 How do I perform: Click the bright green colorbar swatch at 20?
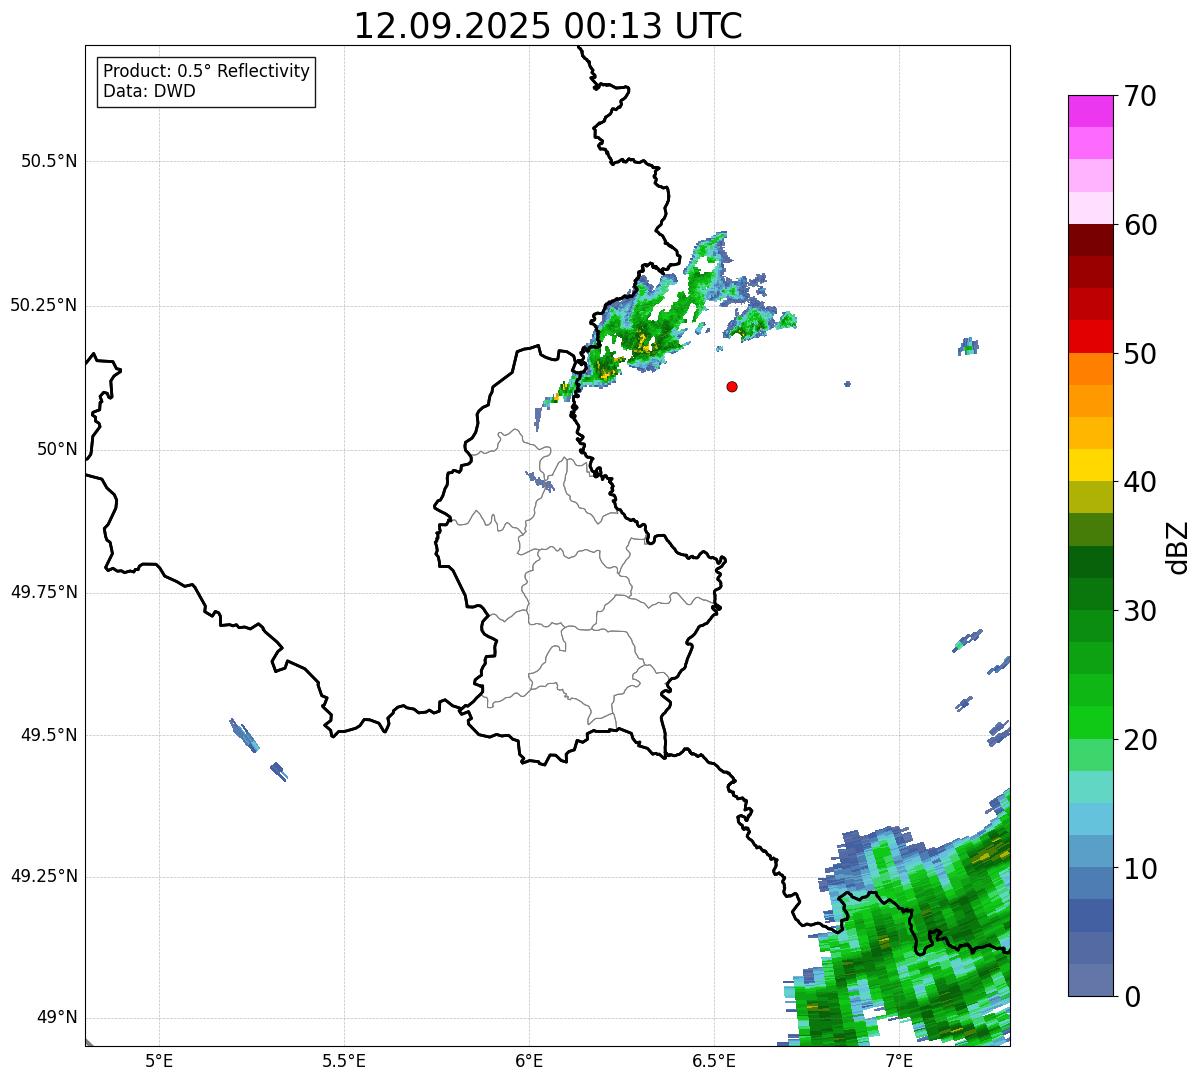coord(1090,722)
